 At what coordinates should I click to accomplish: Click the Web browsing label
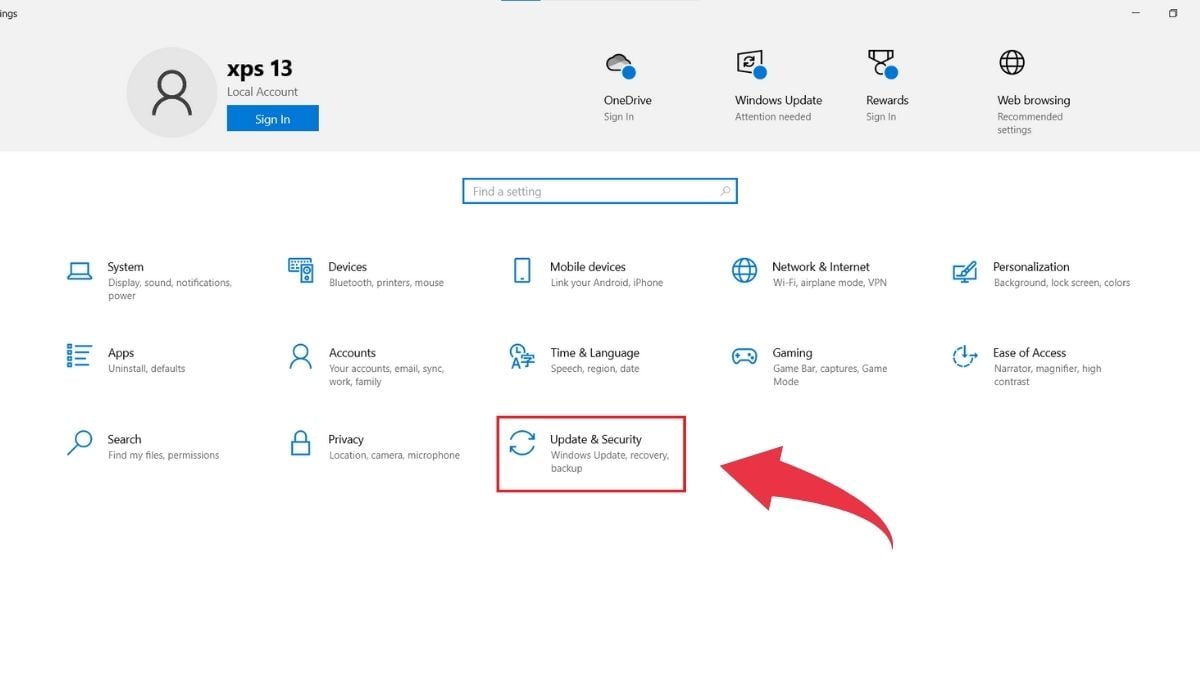coord(1033,100)
